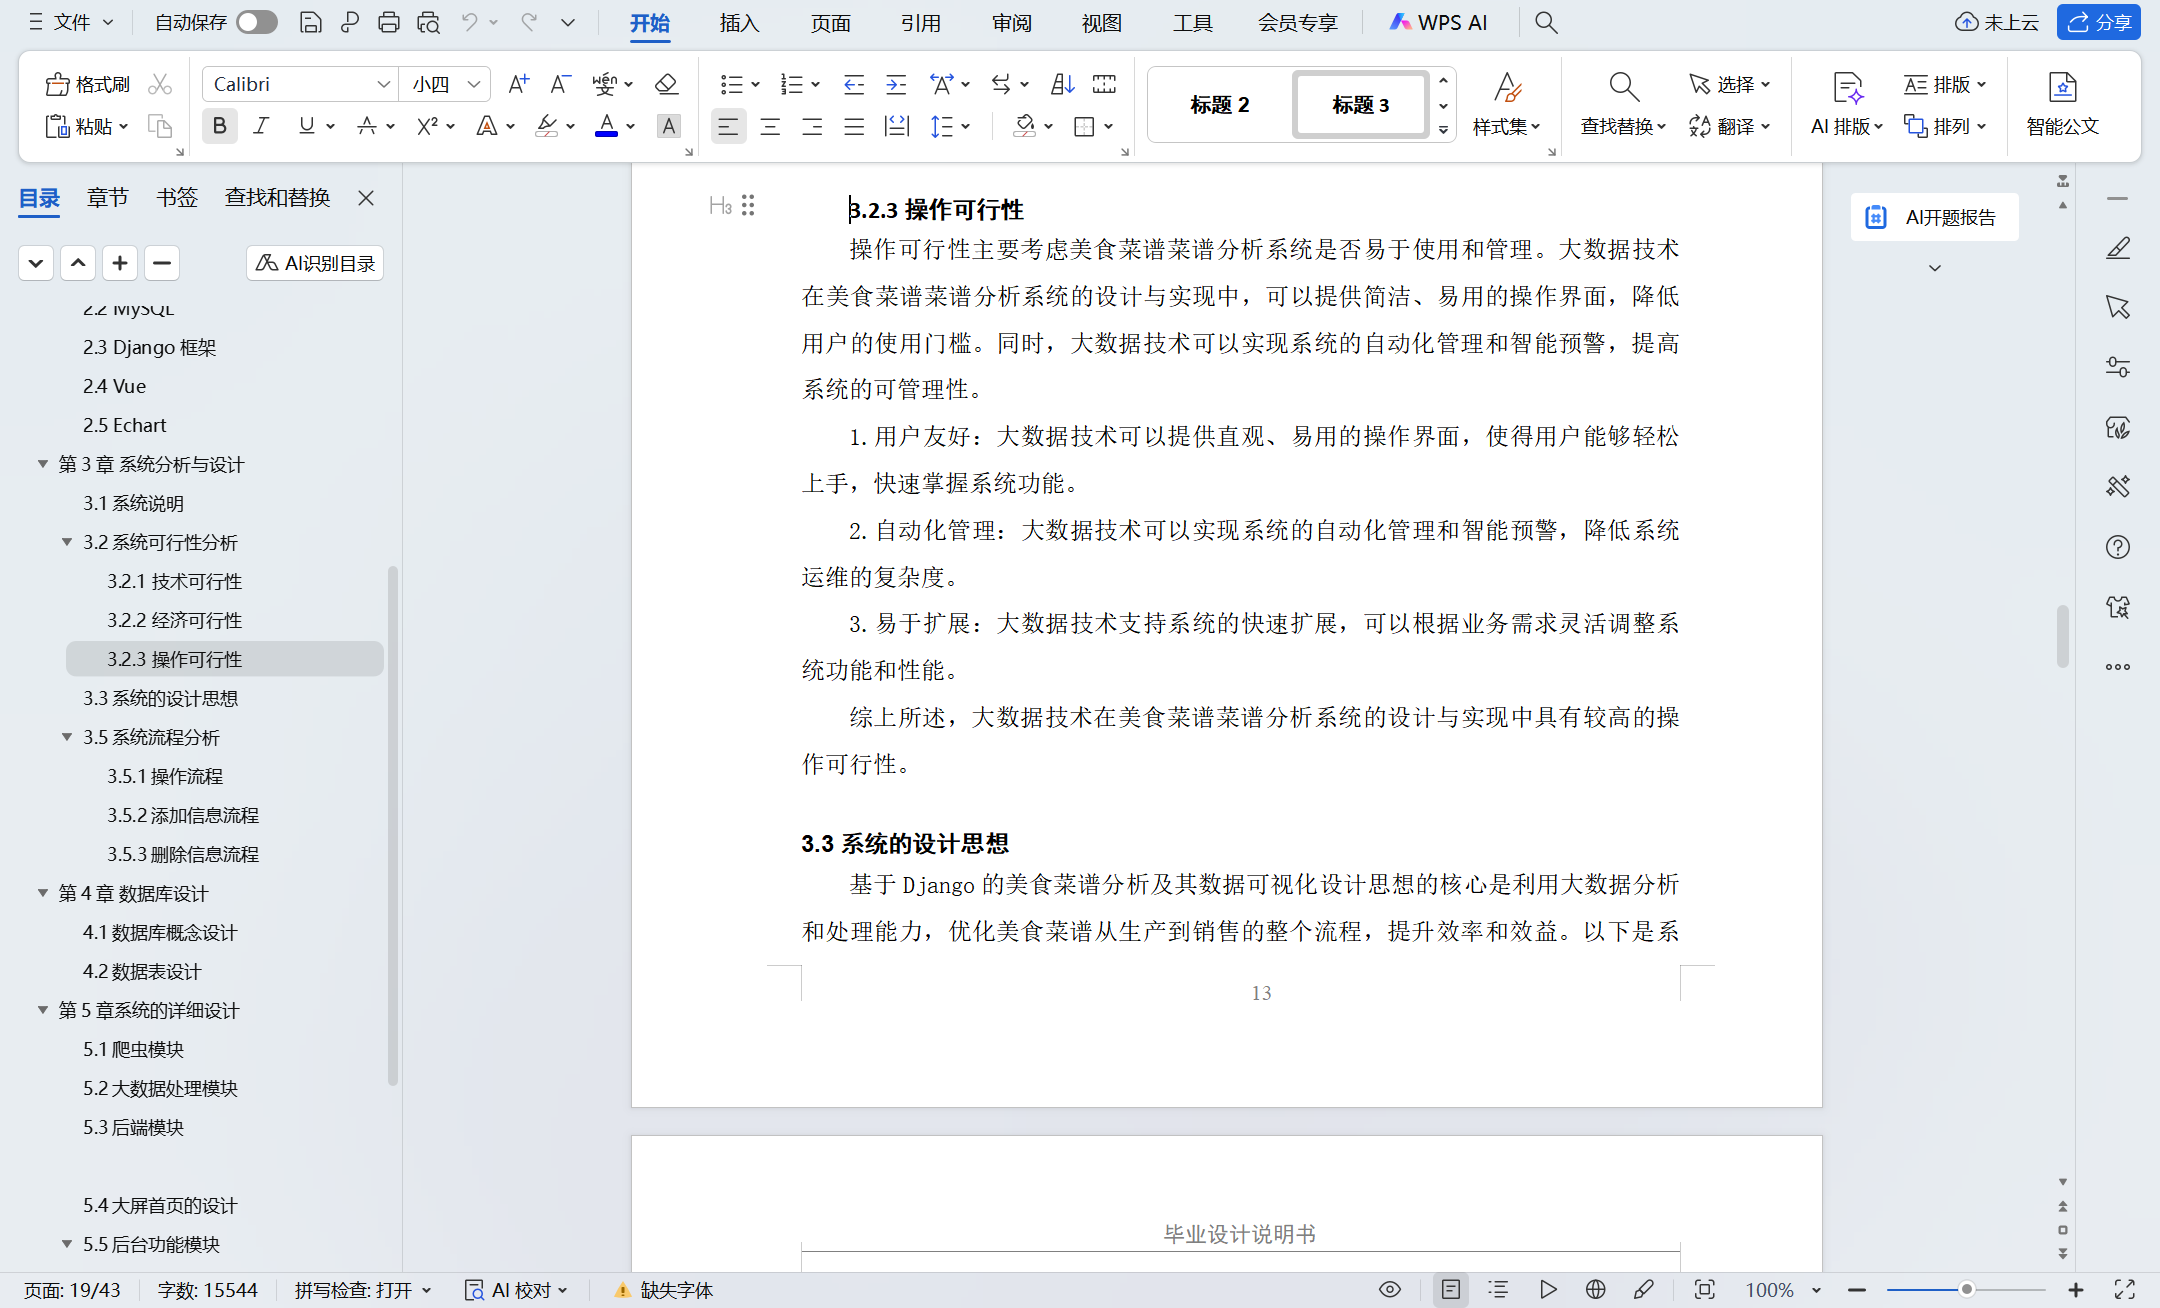The image size is (2160, 1308).
Task: Expand the styles gallery list
Action: click(1443, 129)
